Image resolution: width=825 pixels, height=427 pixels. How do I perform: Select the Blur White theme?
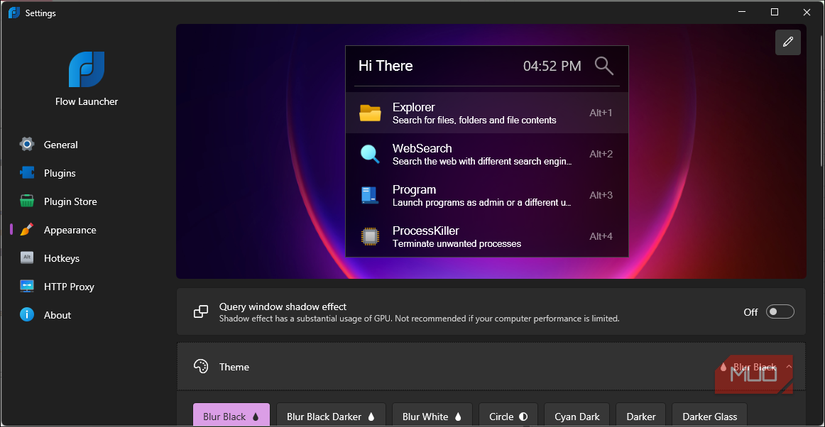(432, 416)
